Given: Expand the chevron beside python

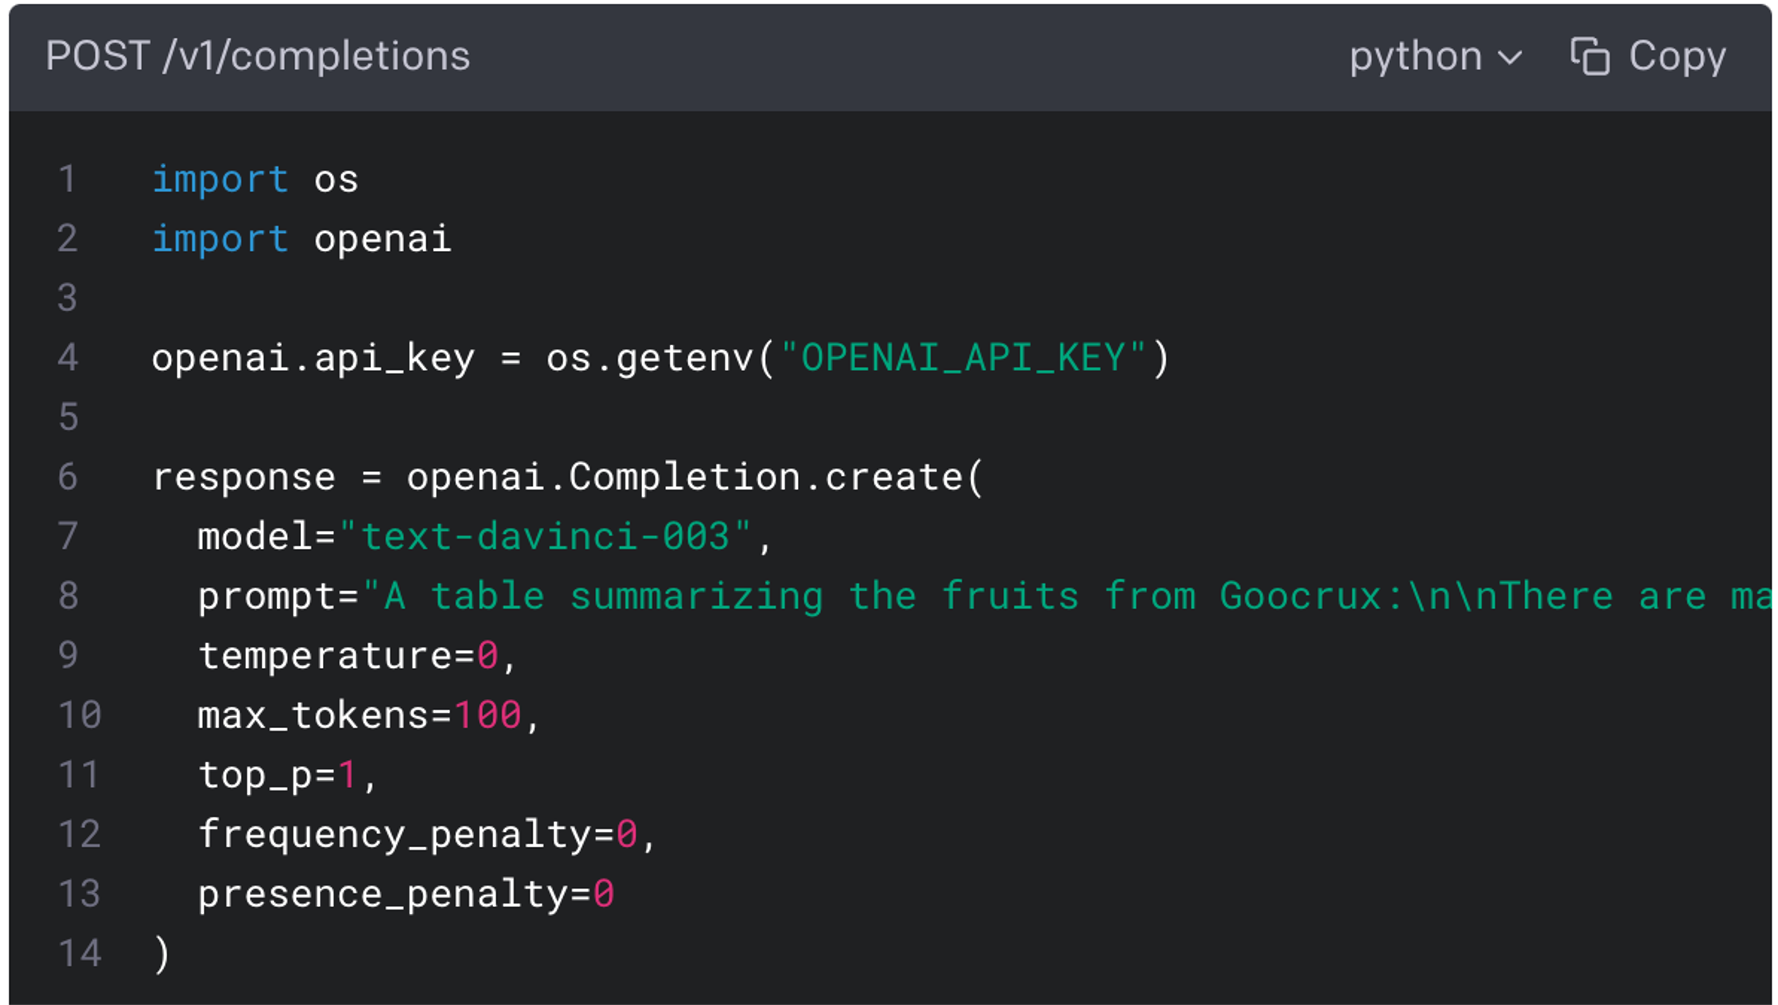Looking at the screenshot, I should pos(1510,58).
